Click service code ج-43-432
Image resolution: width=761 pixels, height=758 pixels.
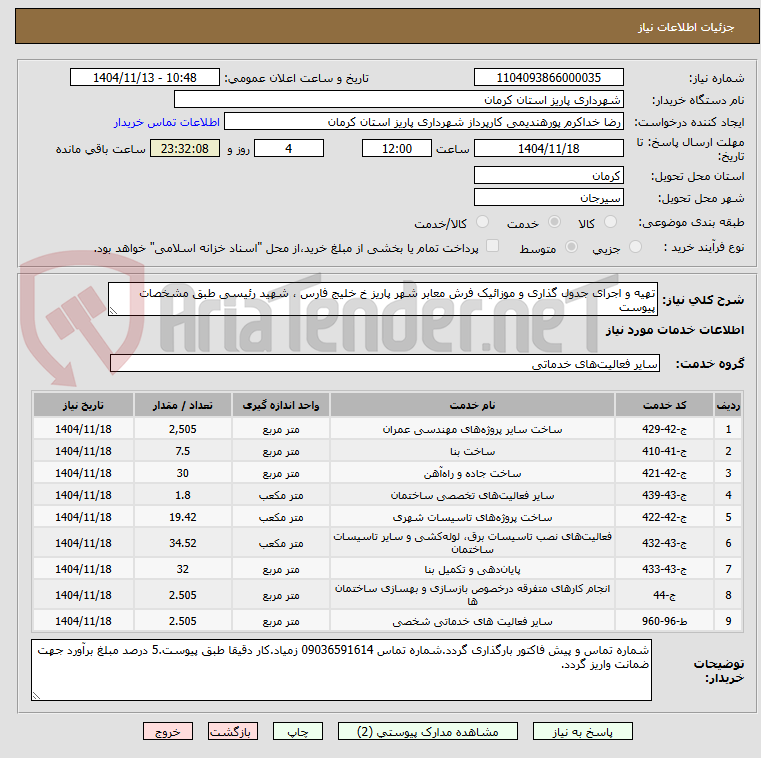point(664,543)
